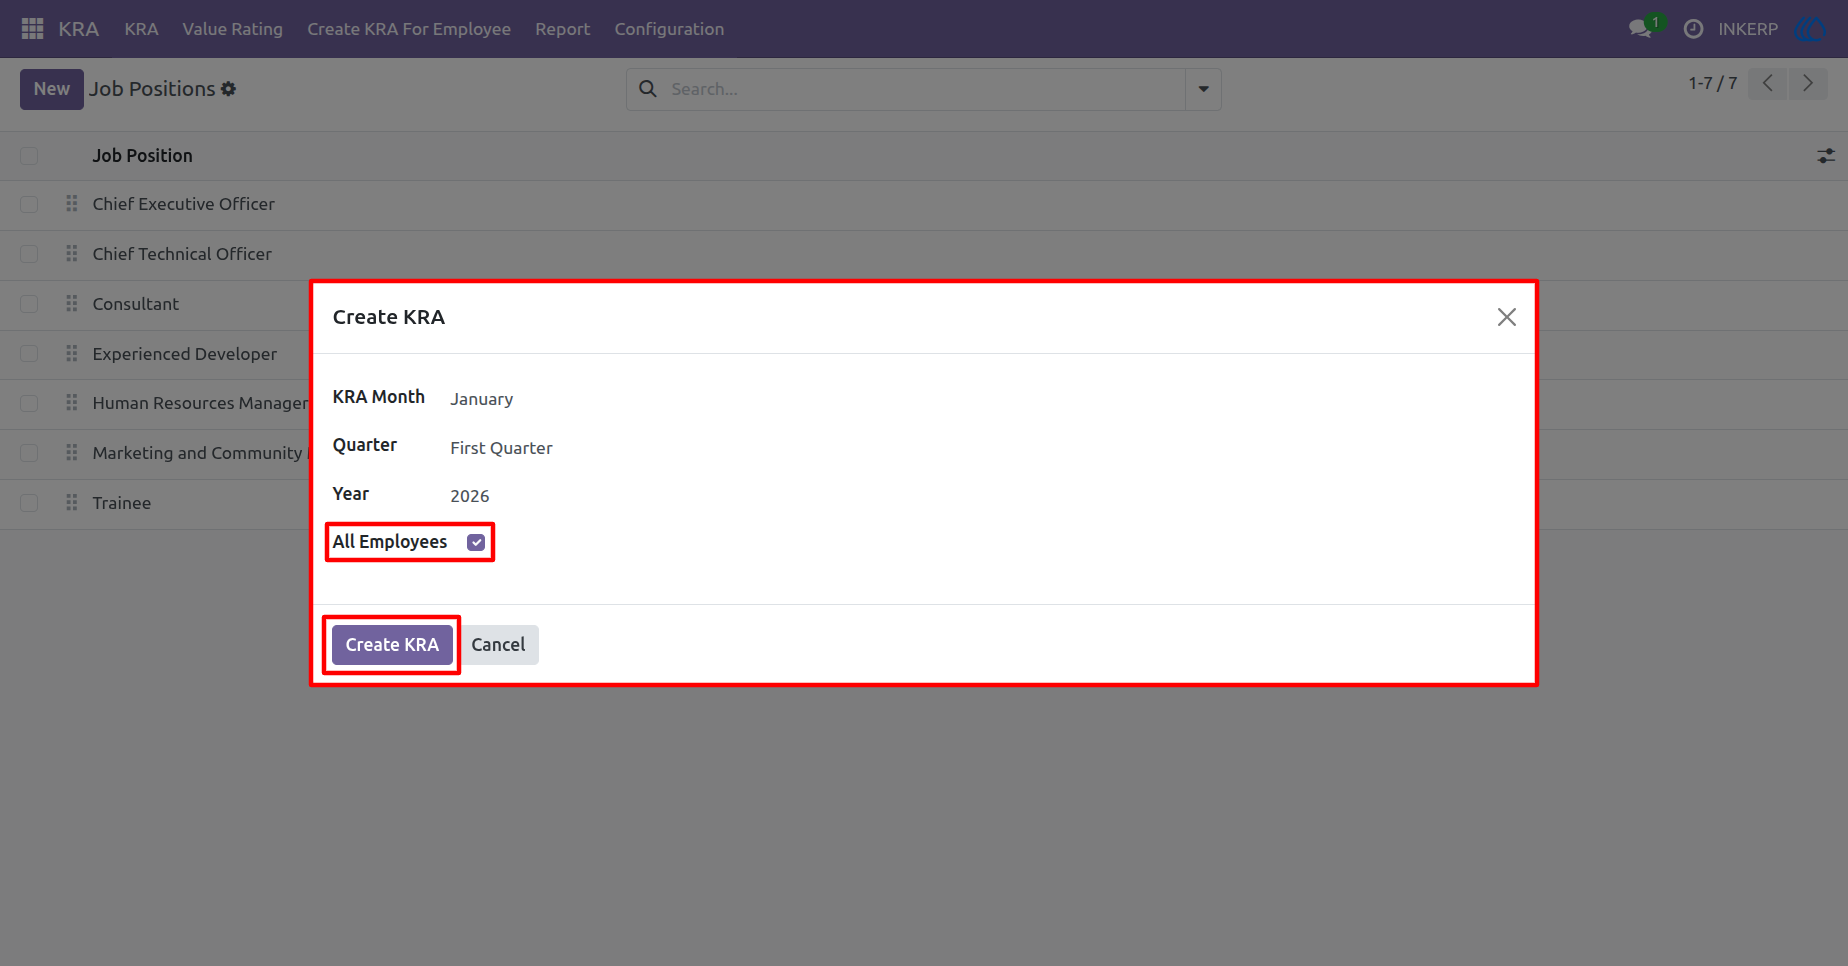Click the Create KRA button
The width and height of the screenshot is (1848, 966).
tap(392, 645)
